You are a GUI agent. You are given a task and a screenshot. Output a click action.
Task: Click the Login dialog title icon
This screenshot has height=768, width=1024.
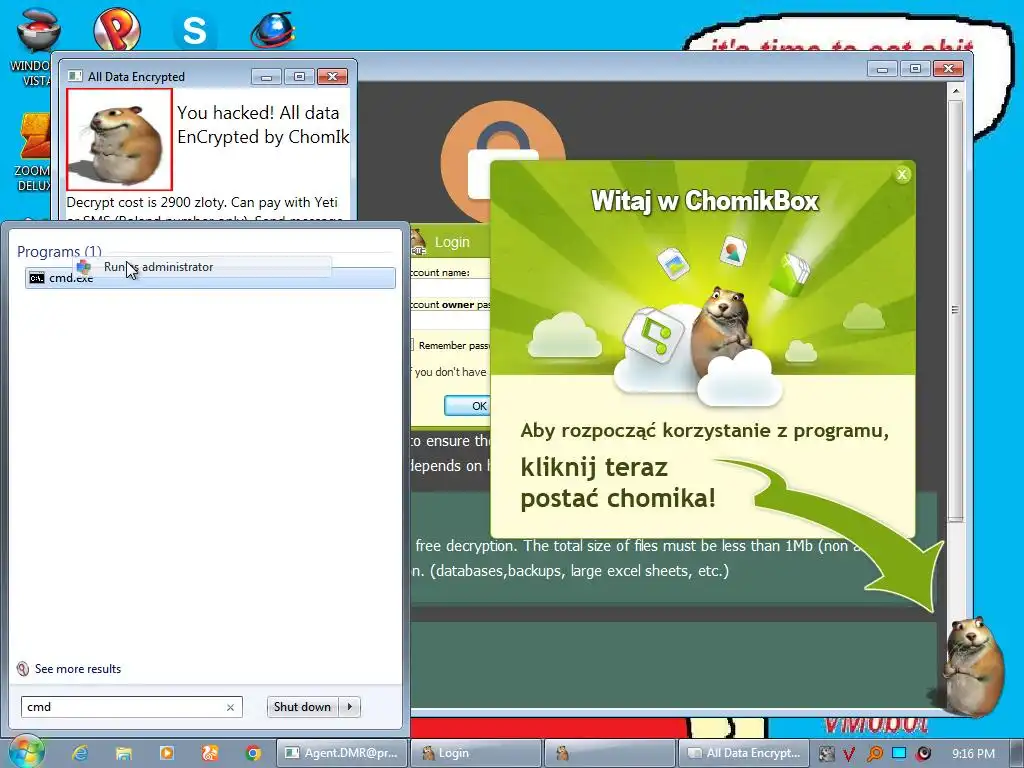pos(419,242)
